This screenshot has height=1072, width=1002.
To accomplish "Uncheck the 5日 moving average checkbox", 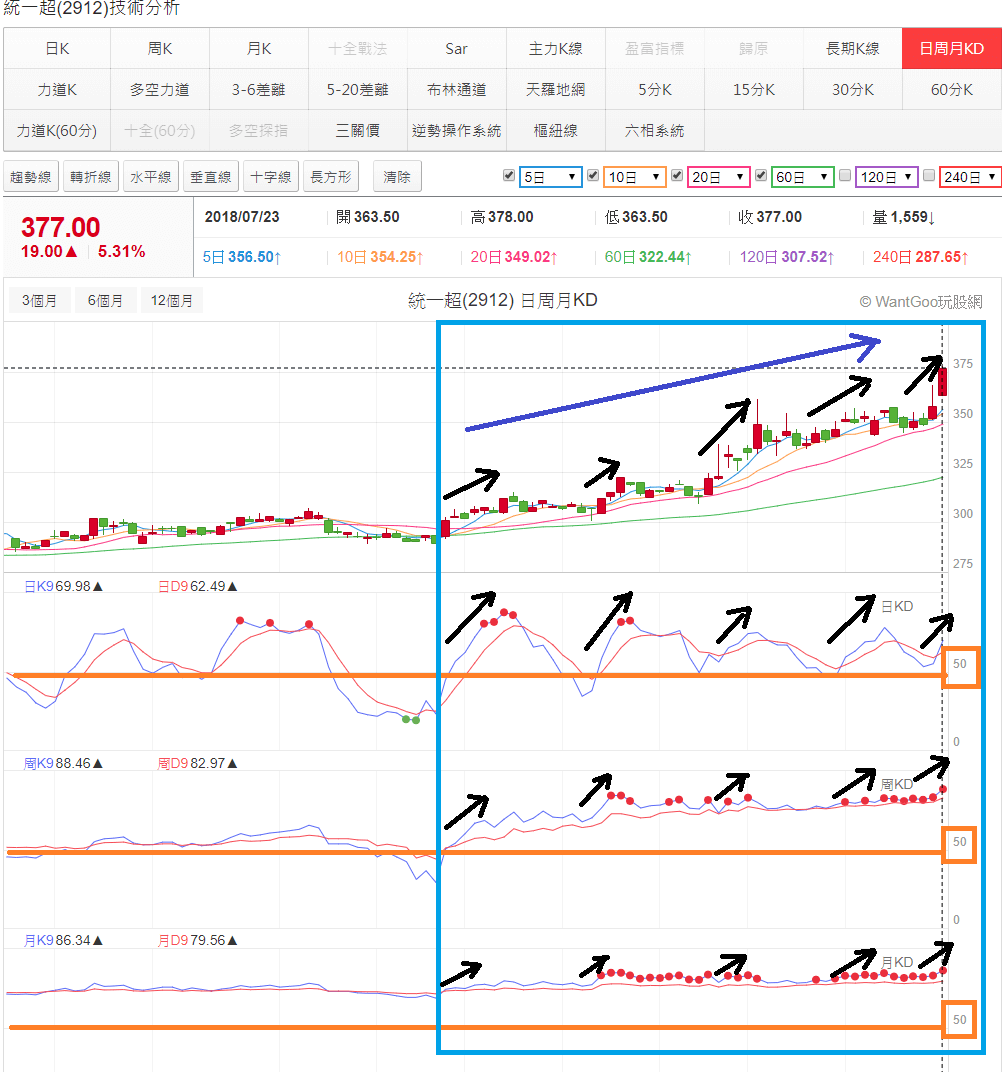I will 510,176.
